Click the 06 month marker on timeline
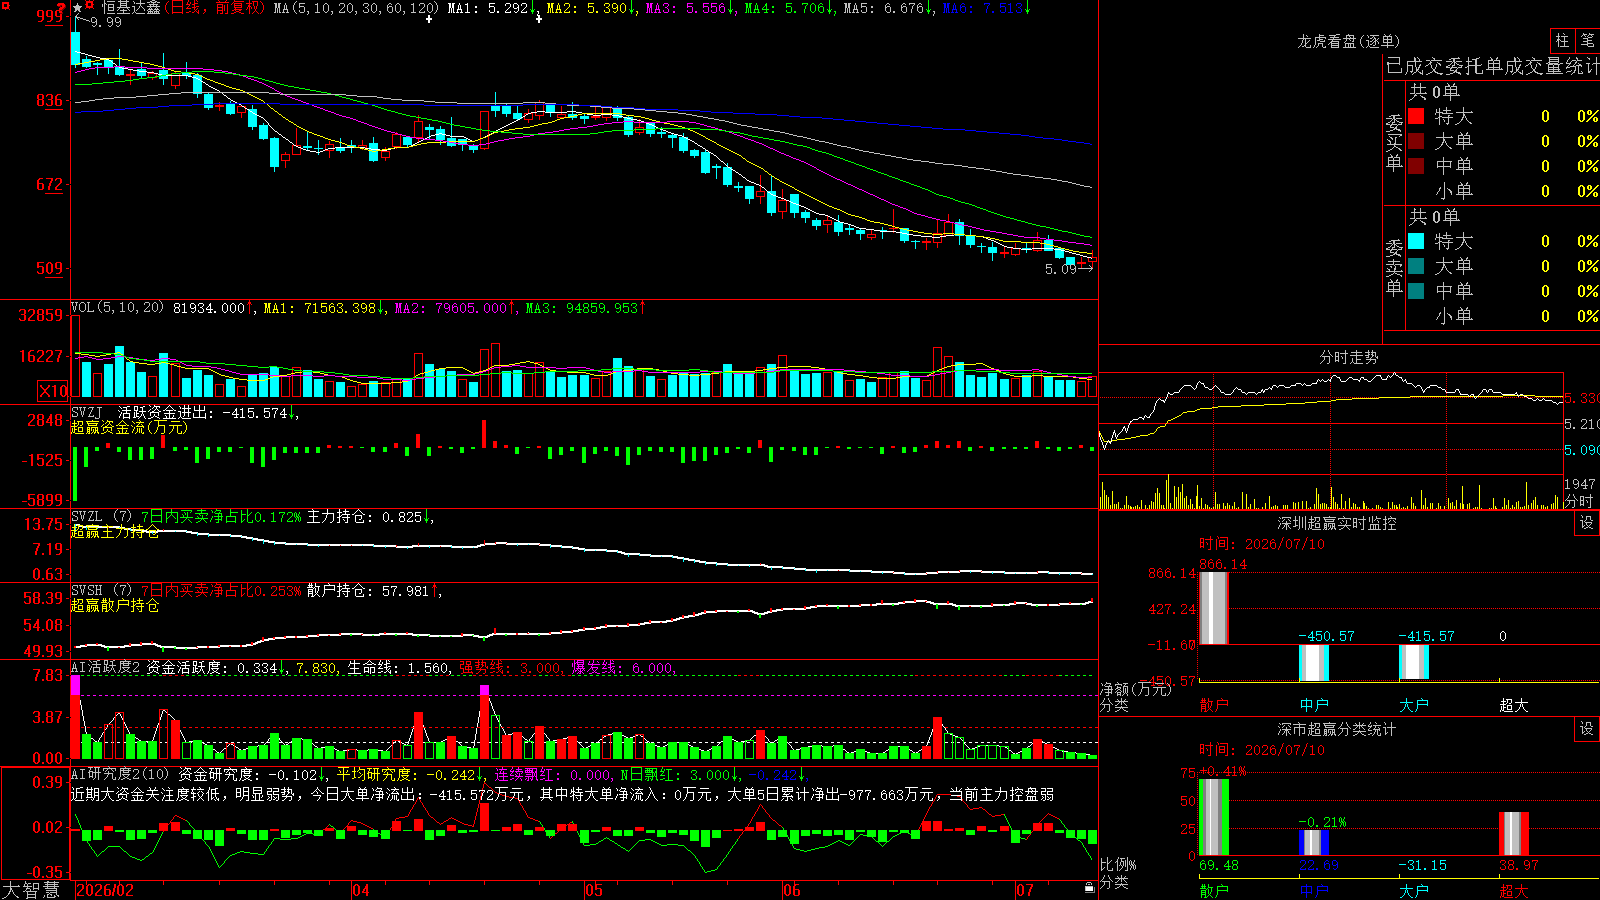 792,890
